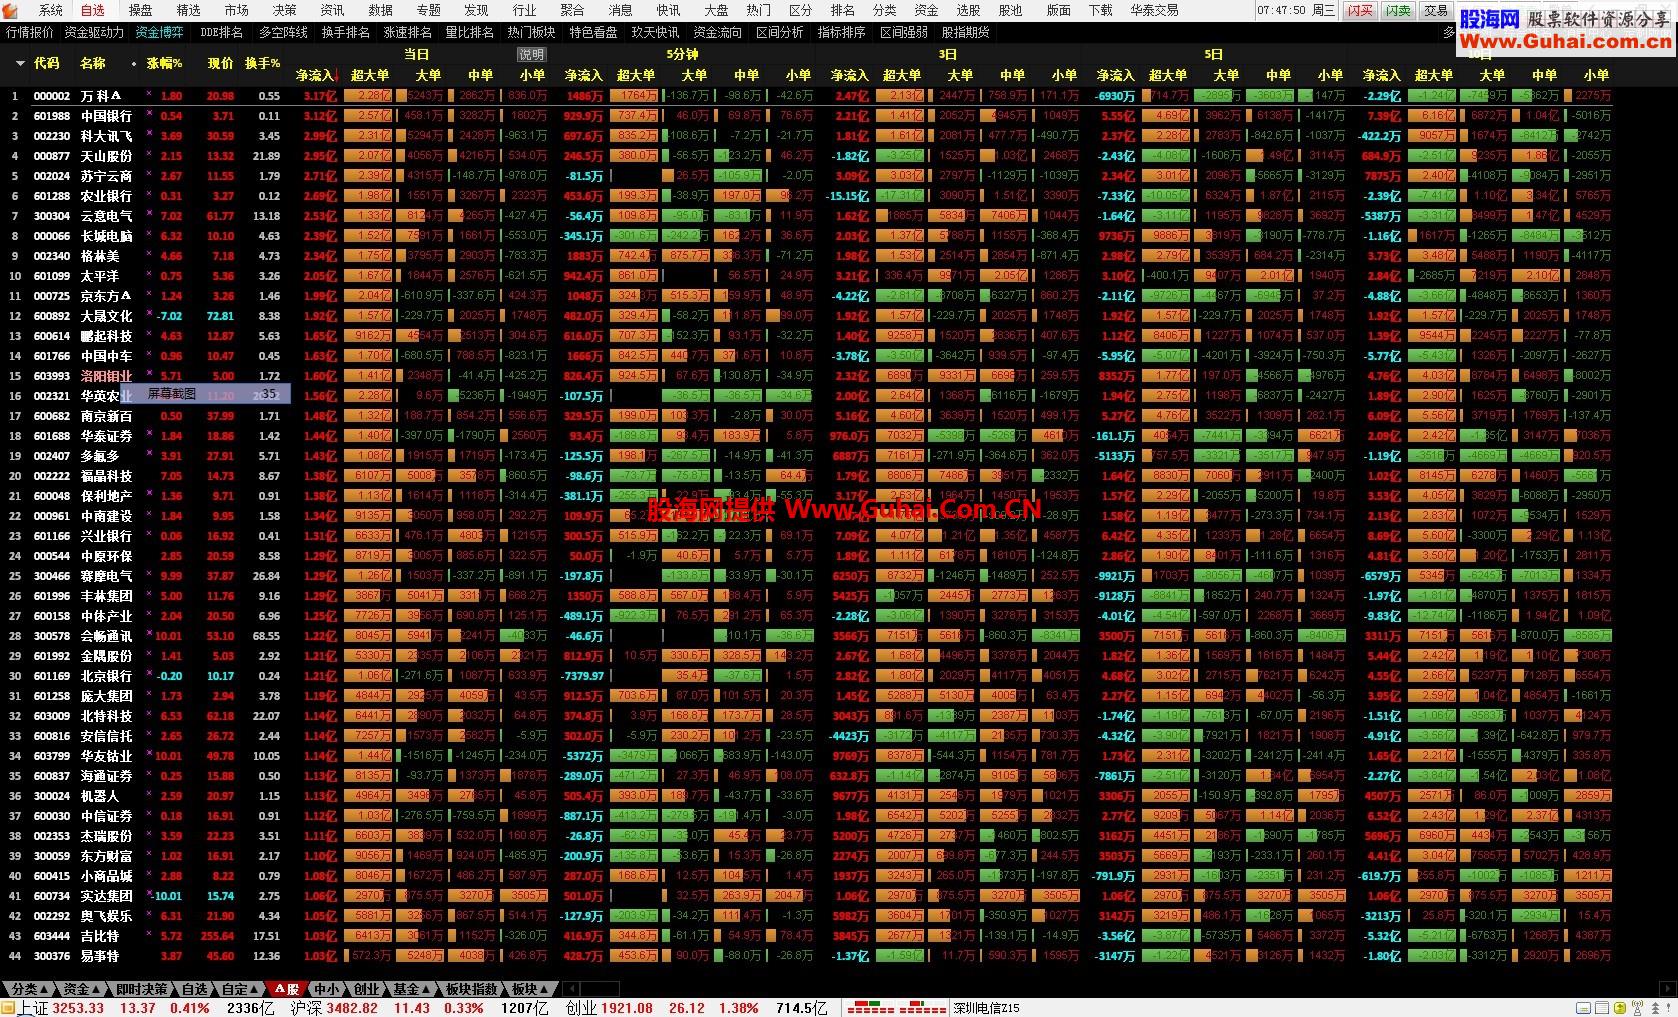Expand the 创业▲ bottom tab
The image size is (1678, 1017).
click(x=367, y=989)
